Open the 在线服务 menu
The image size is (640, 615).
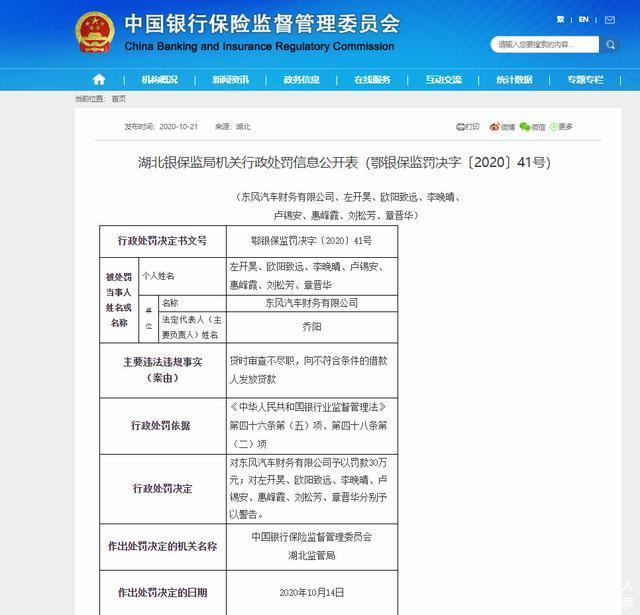click(372, 80)
